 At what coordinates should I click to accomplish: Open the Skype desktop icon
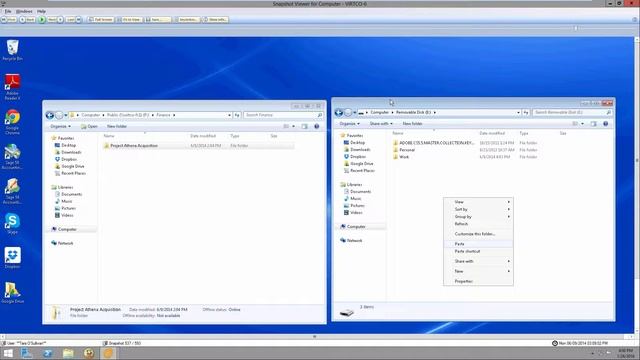pos(12,223)
